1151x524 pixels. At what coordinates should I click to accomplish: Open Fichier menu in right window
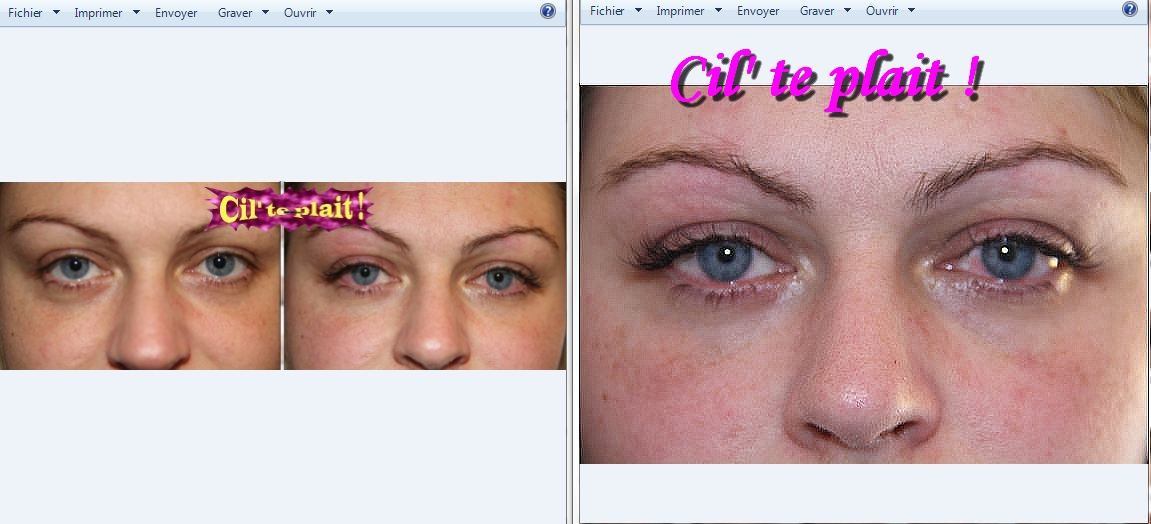(607, 11)
